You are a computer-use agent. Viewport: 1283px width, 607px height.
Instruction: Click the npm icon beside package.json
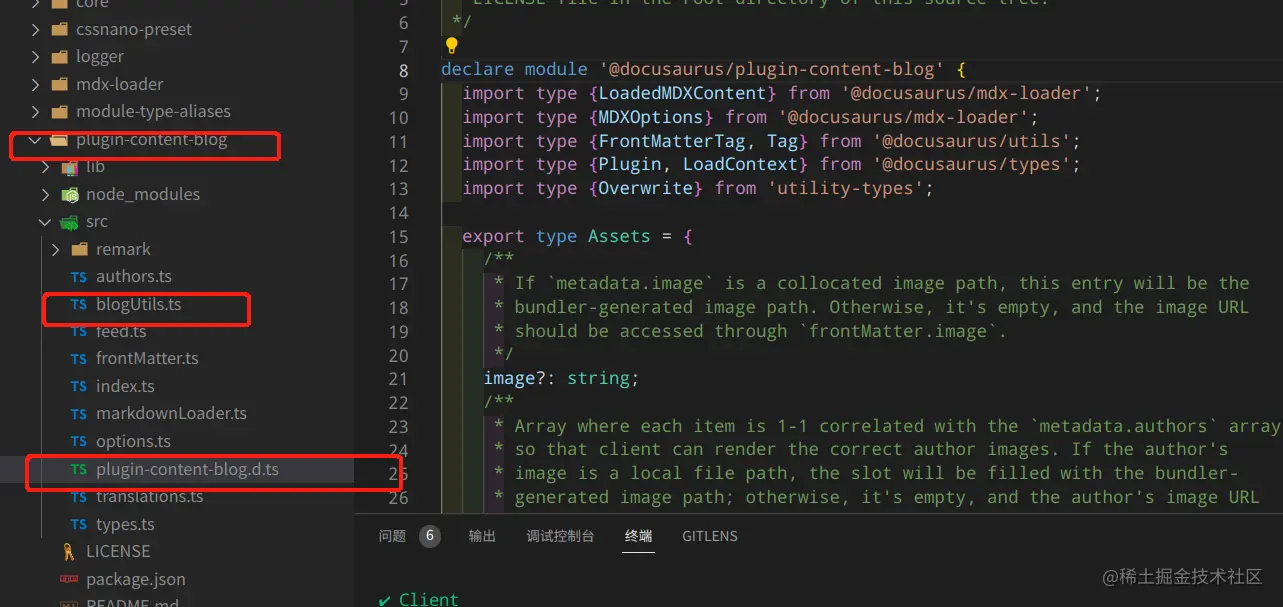(69, 579)
